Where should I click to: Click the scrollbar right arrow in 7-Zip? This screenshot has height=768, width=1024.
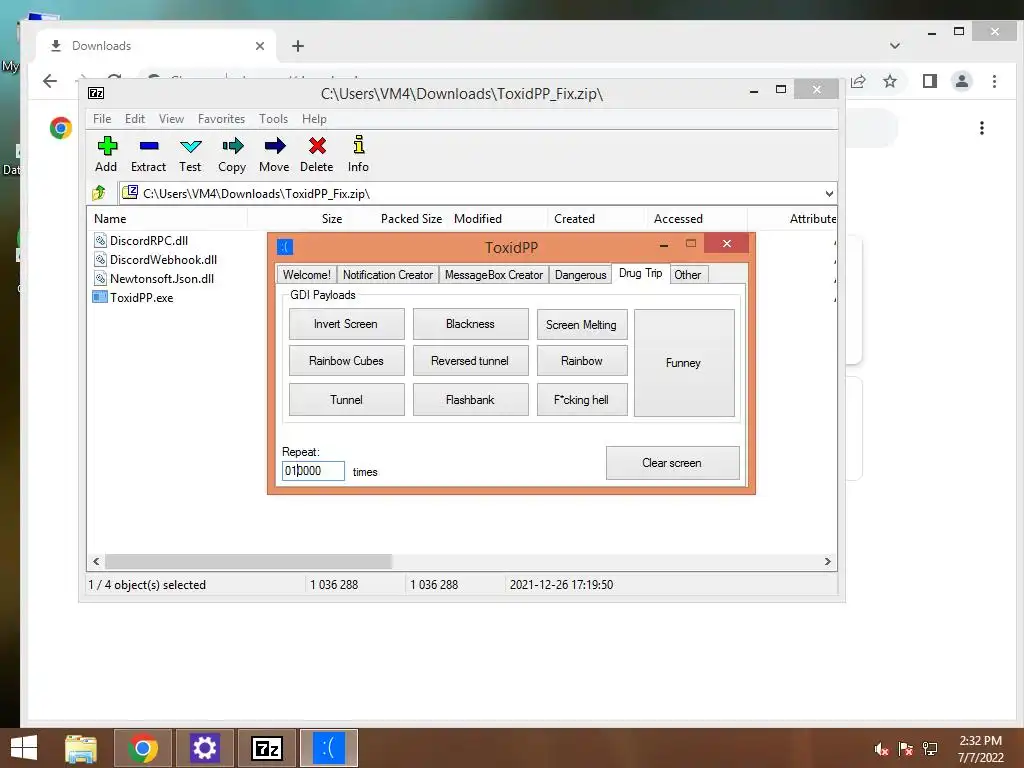[827, 562]
